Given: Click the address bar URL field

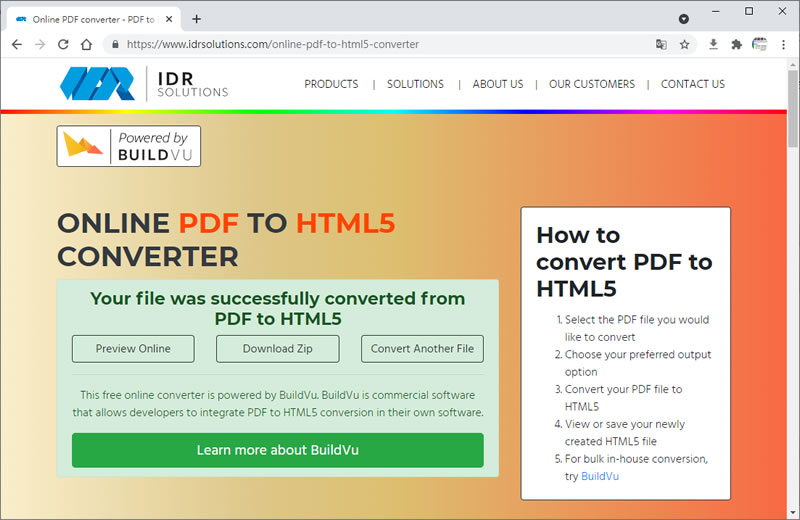Looking at the screenshot, I should (x=380, y=44).
